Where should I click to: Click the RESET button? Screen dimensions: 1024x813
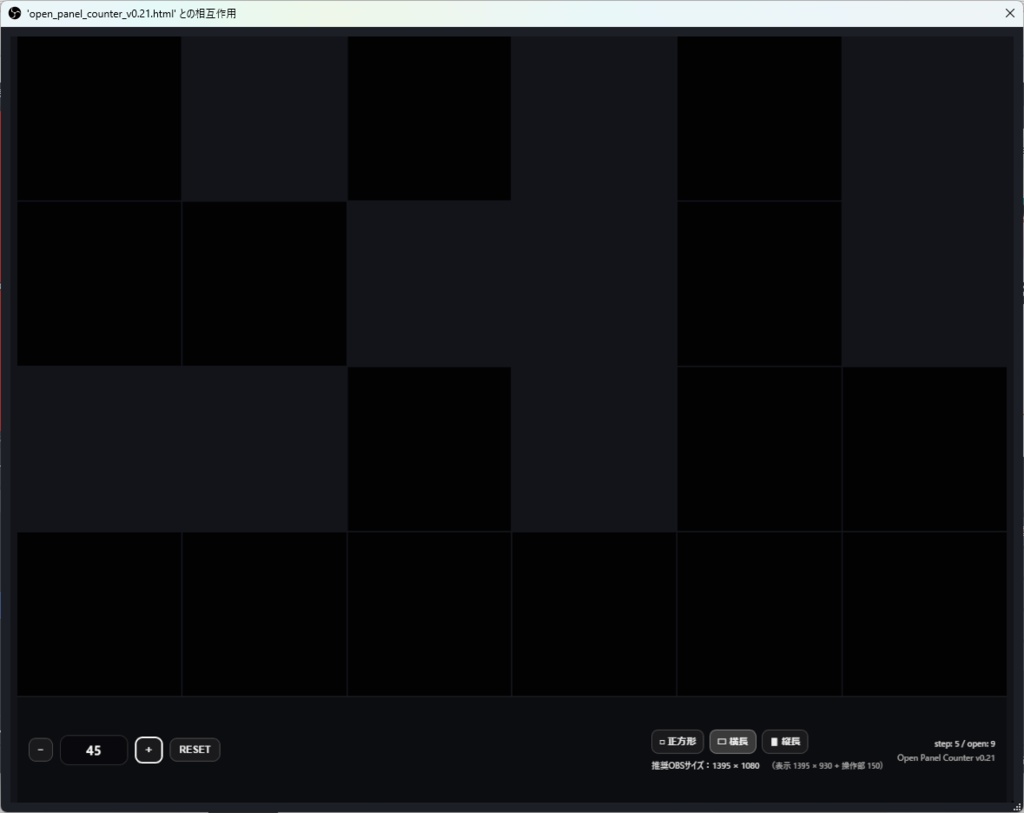click(195, 750)
